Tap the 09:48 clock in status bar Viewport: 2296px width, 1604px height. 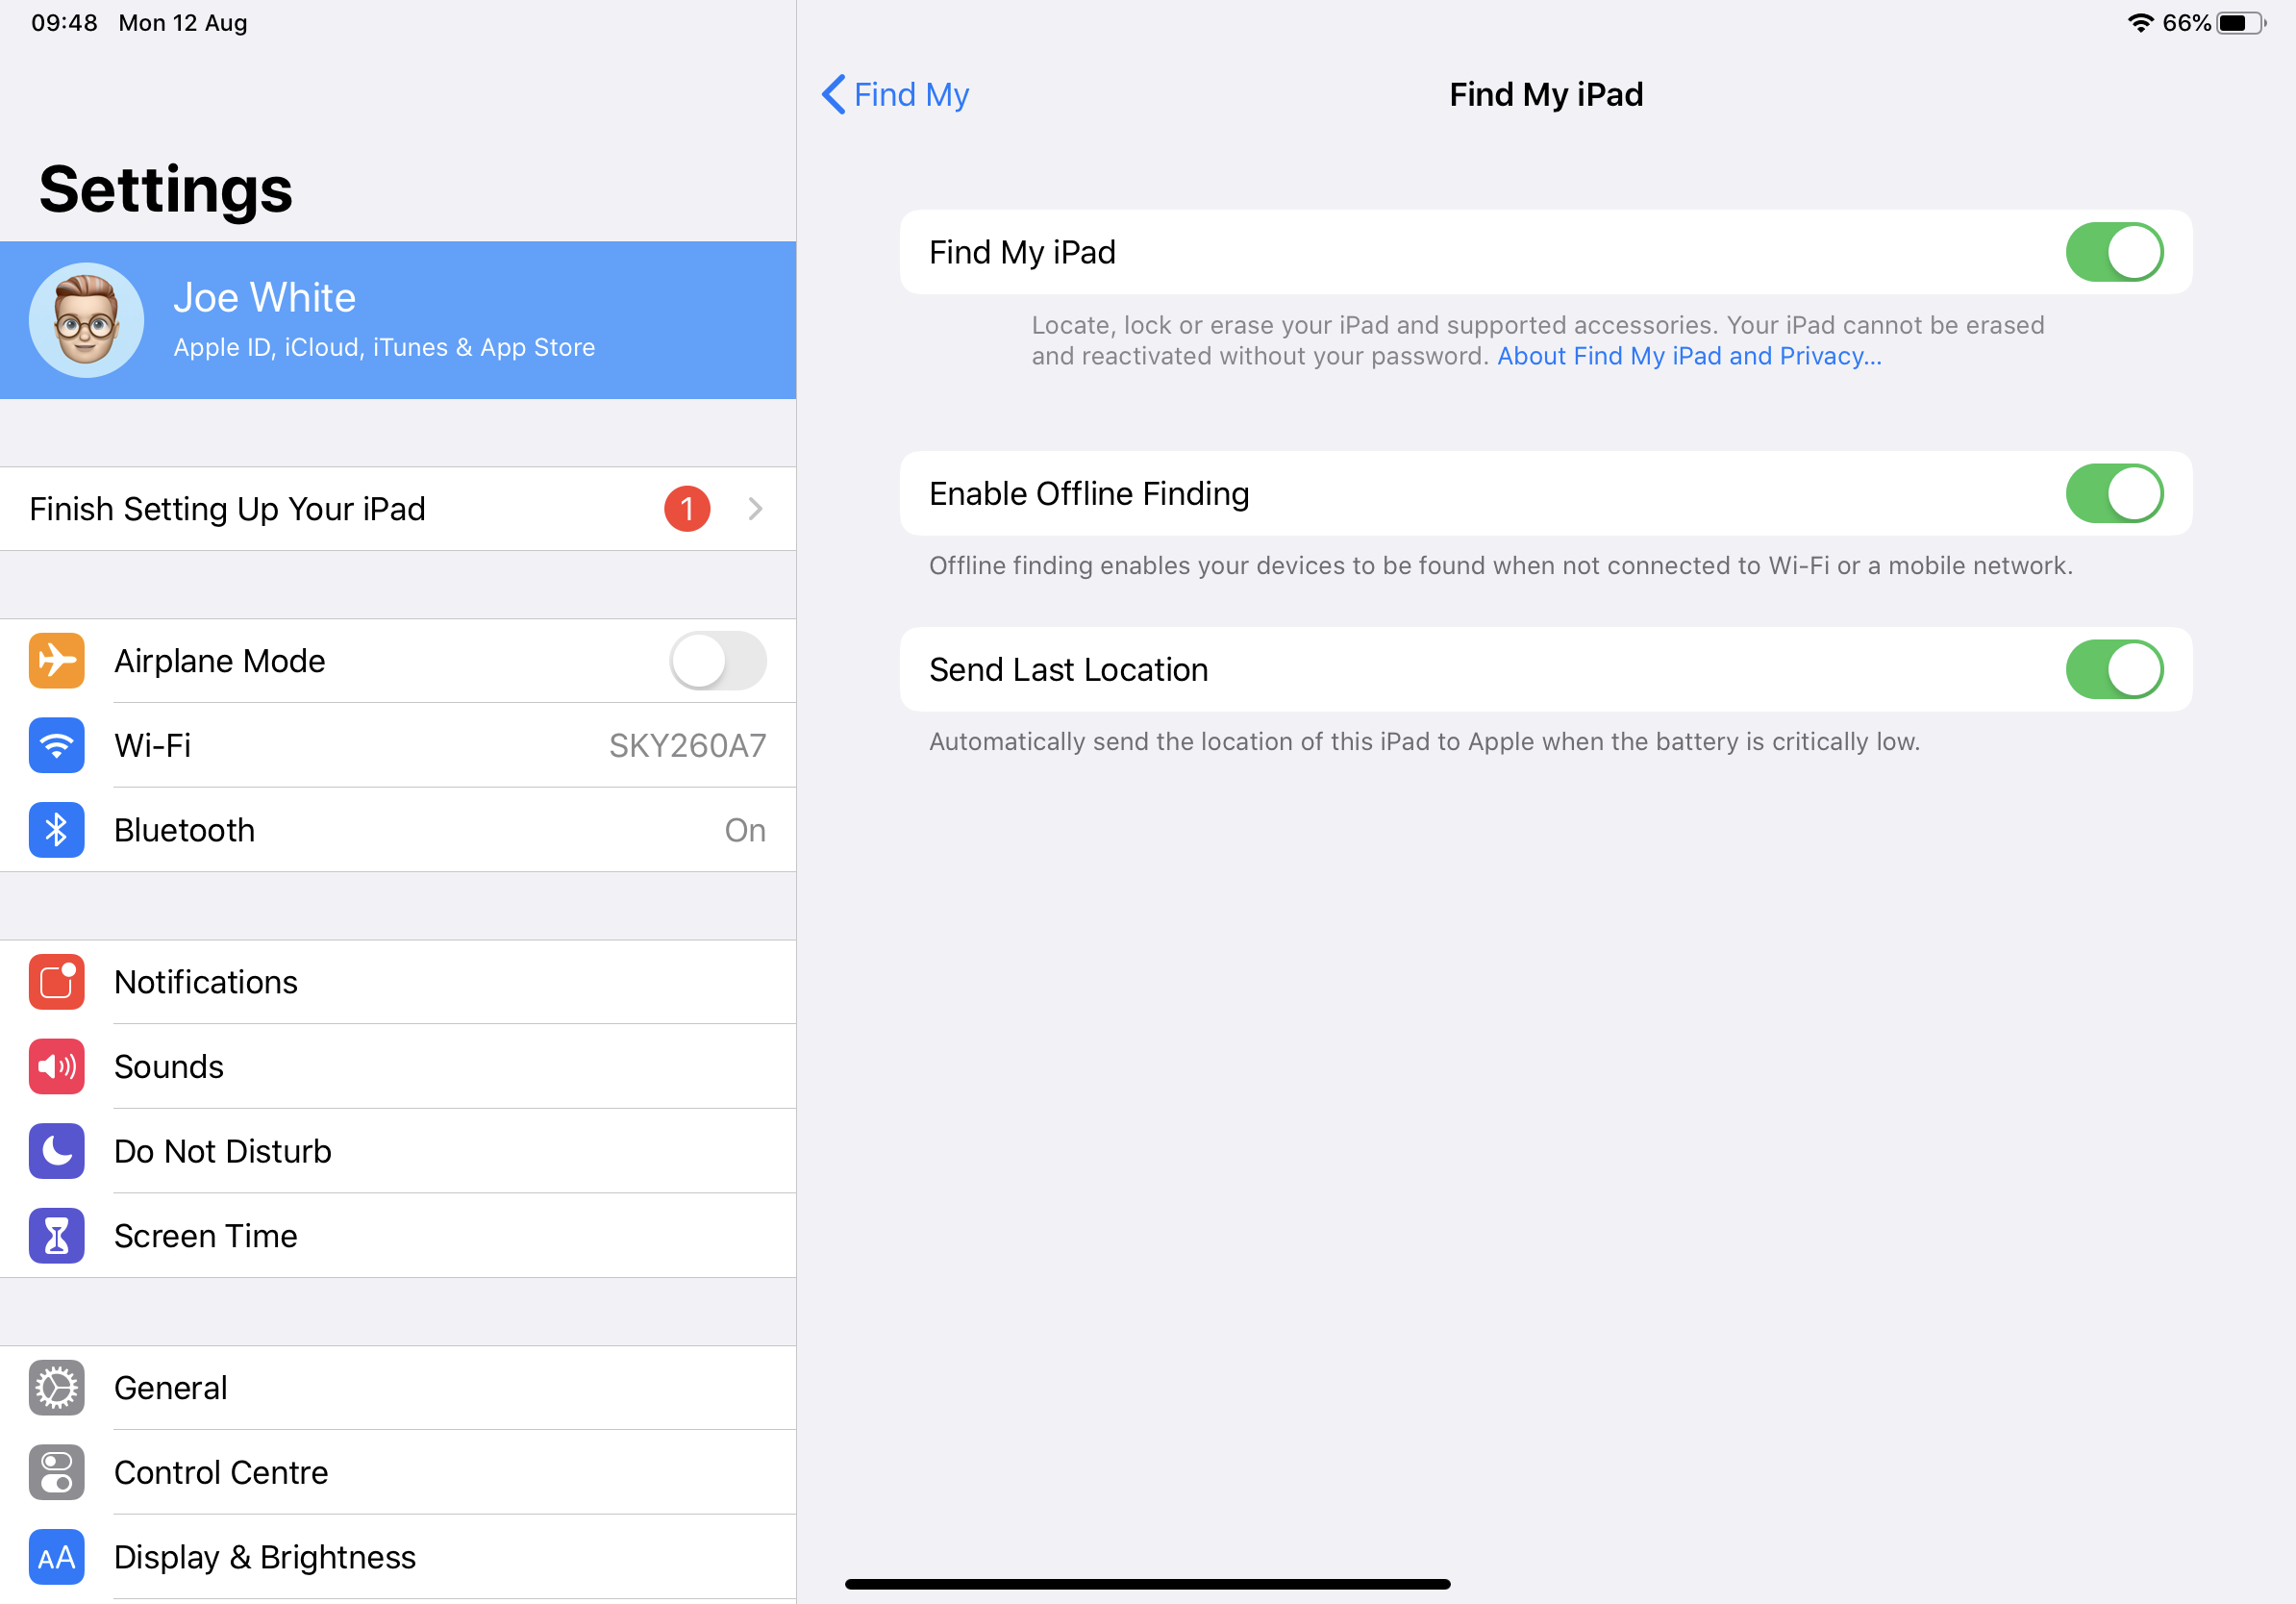64,23
